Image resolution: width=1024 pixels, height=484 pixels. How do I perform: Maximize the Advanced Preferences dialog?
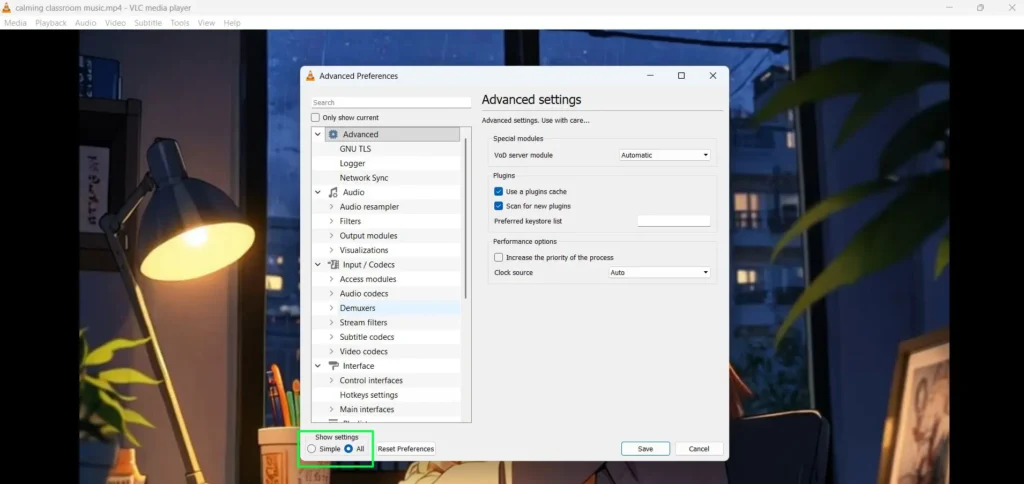(x=681, y=76)
